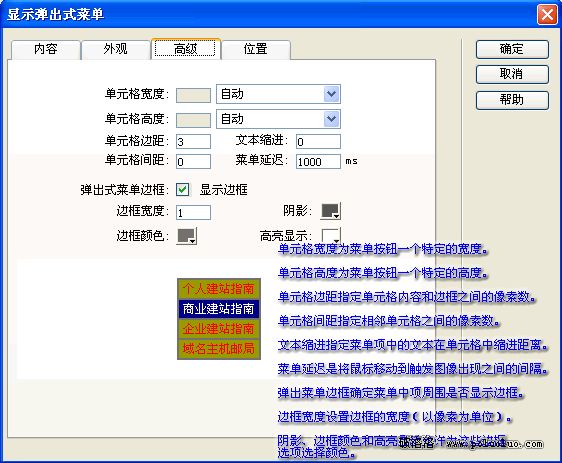562x463 pixels.
Task: Click highlighted 商业建站指南 preview item
Action: [x=219, y=309]
